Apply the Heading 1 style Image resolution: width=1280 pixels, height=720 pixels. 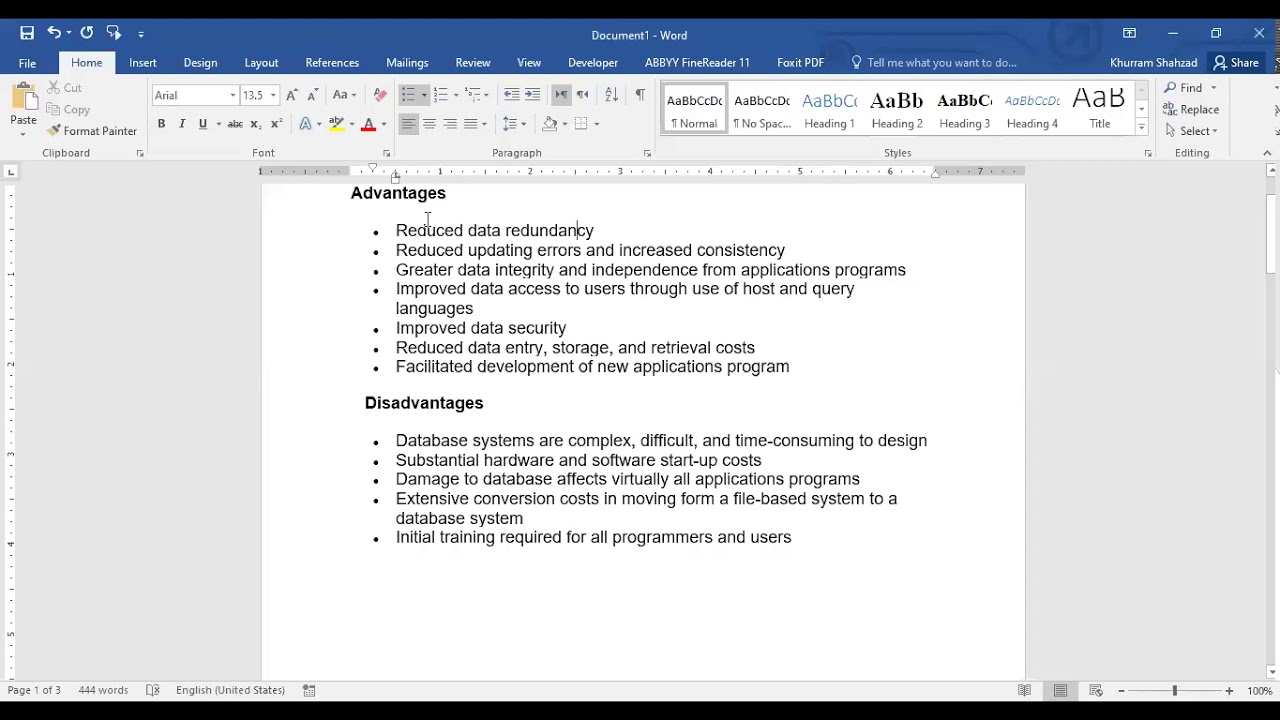click(829, 110)
